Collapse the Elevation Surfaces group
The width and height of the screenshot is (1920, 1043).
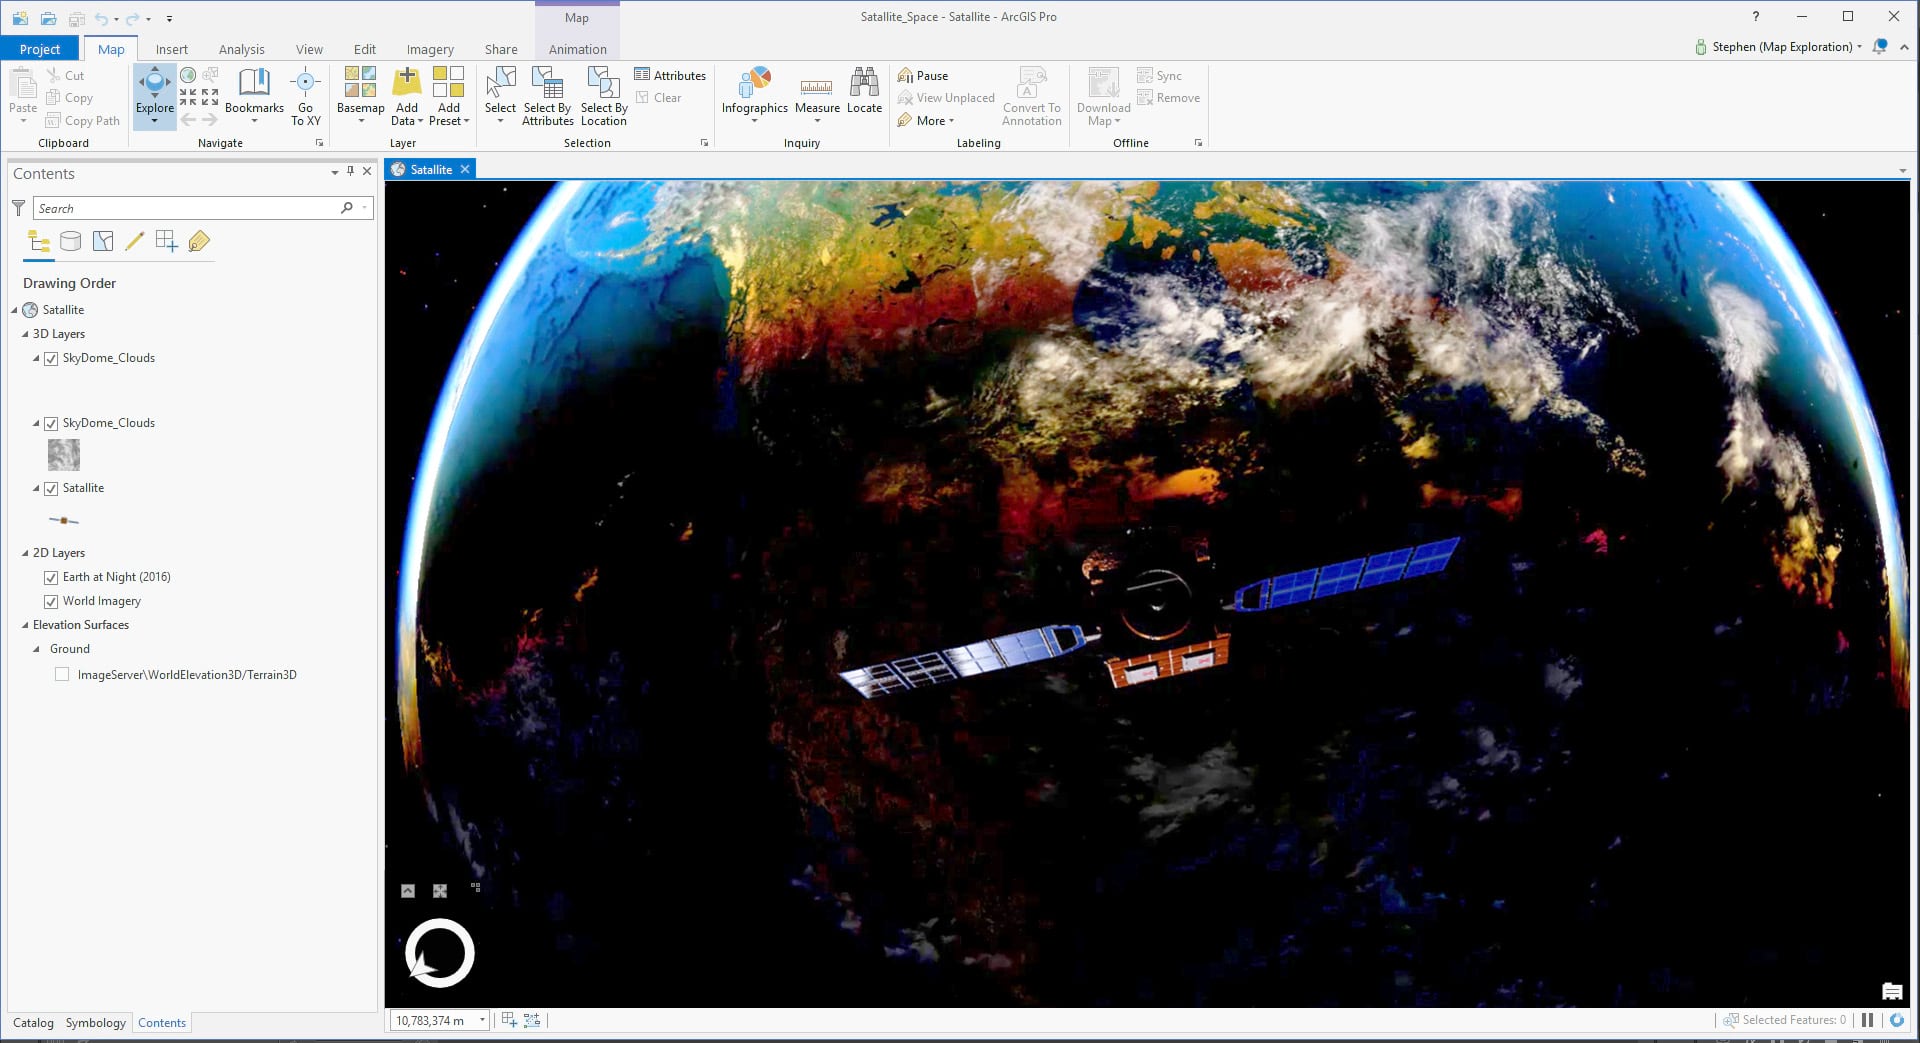[x=25, y=625]
